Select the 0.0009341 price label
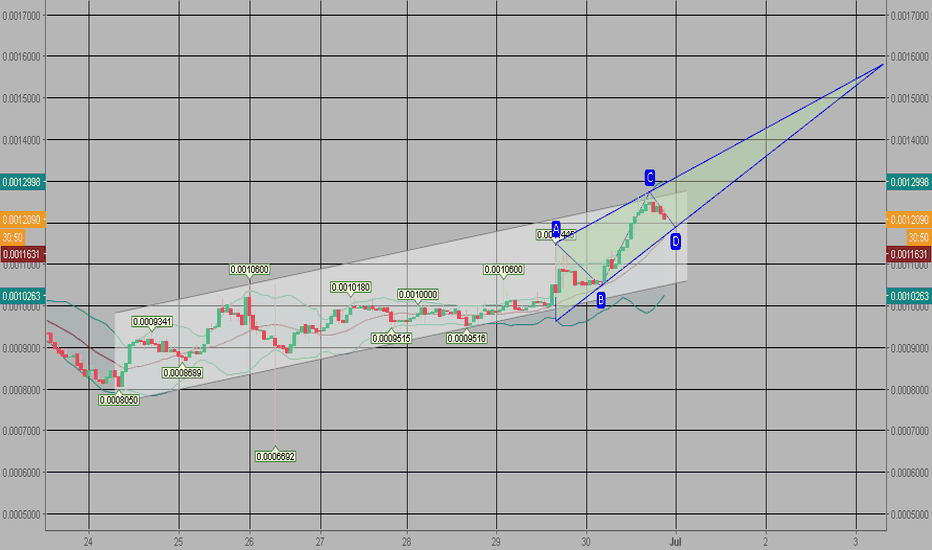Viewport: 932px width, 550px height. click(153, 322)
